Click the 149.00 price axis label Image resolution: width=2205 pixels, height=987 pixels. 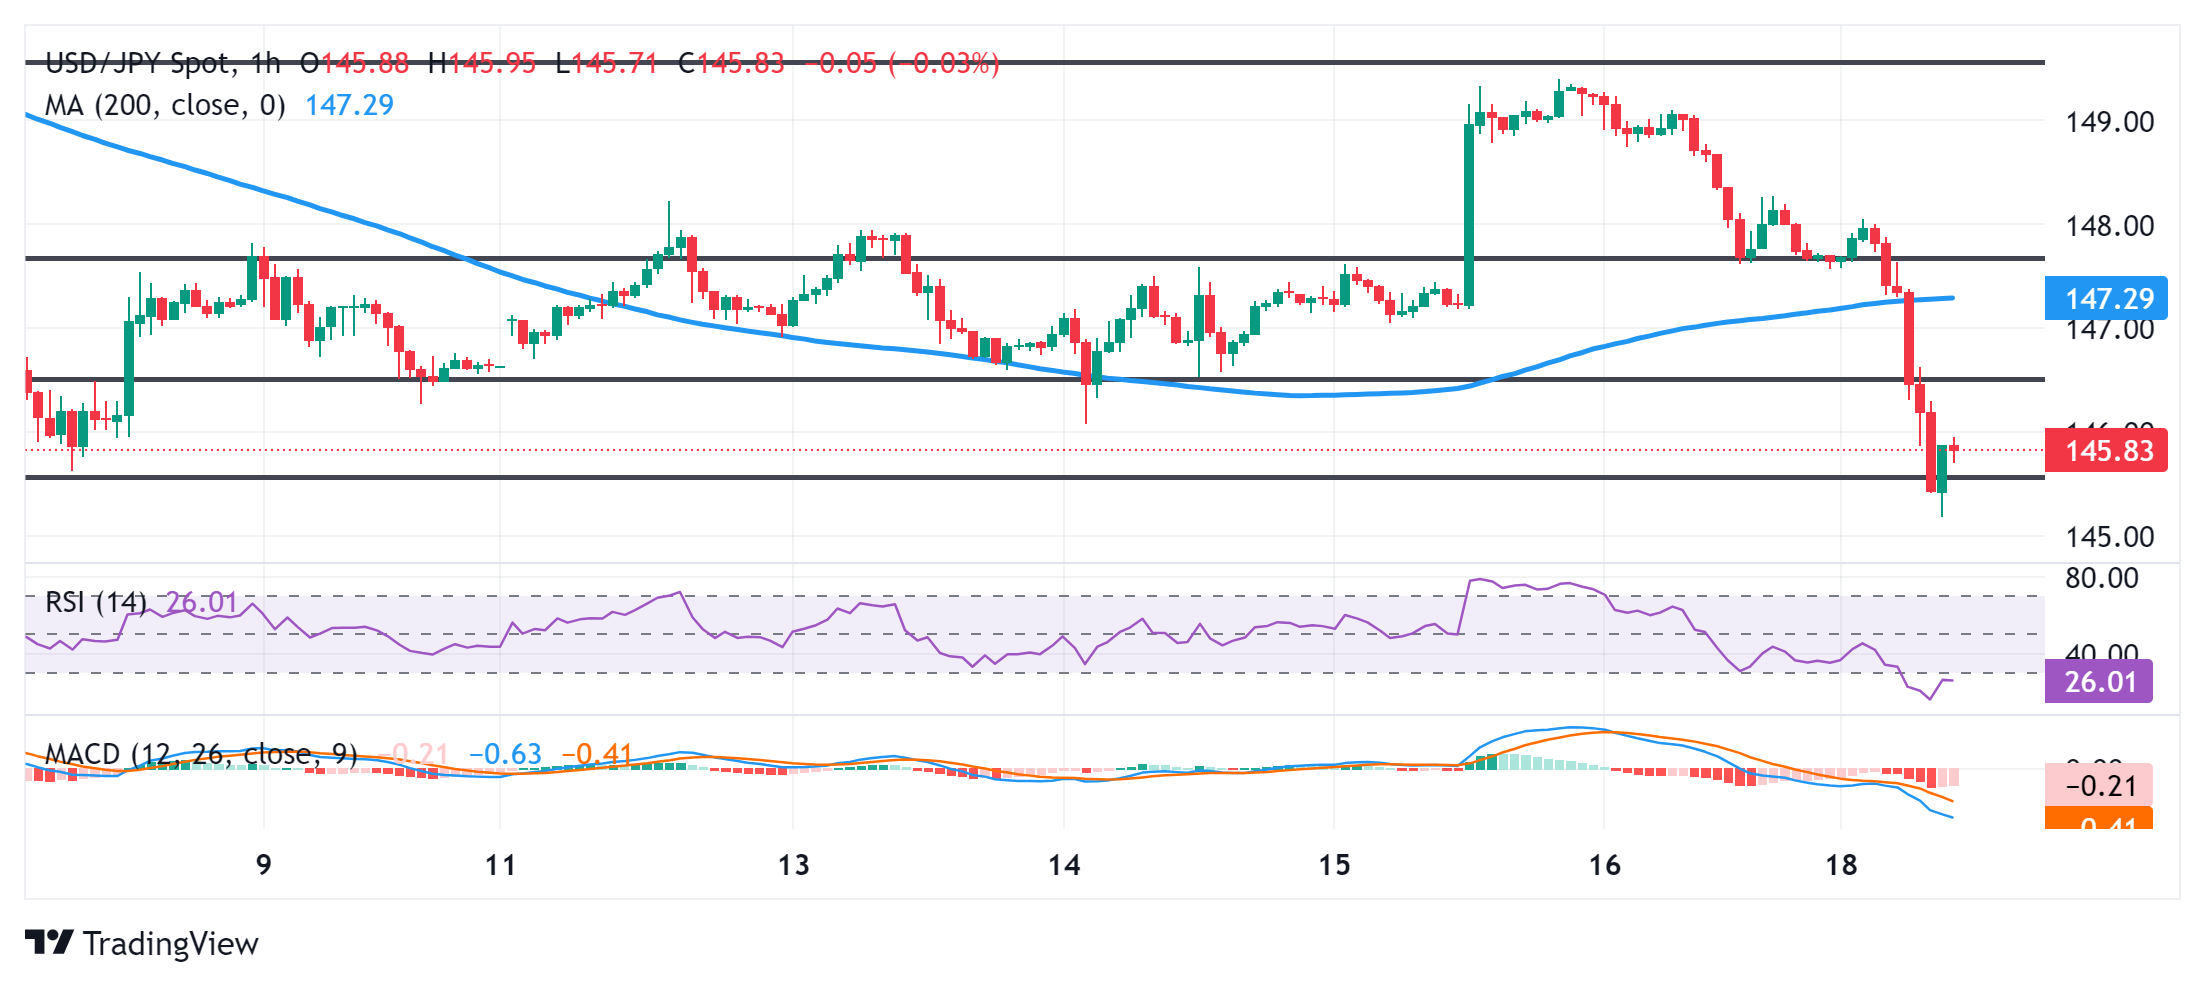(x=2110, y=122)
